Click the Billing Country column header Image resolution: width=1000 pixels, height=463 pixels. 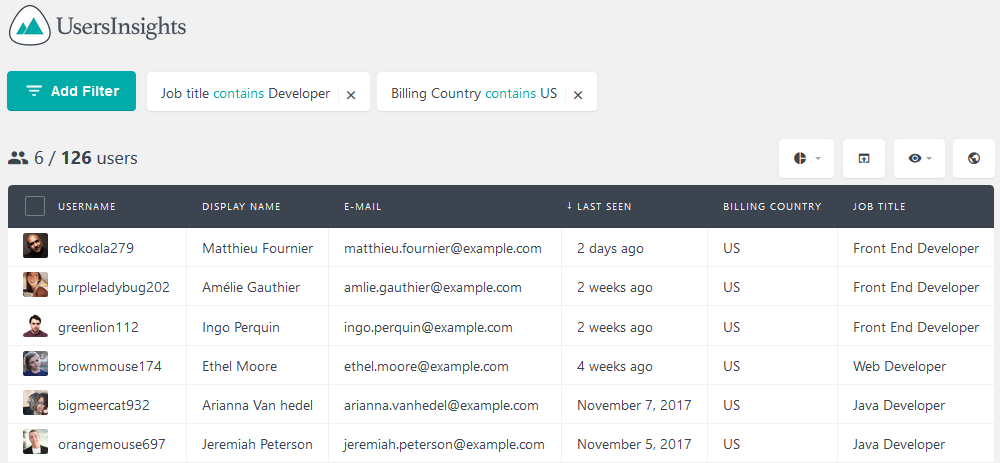pyautogui.click(x=772, y=207)
